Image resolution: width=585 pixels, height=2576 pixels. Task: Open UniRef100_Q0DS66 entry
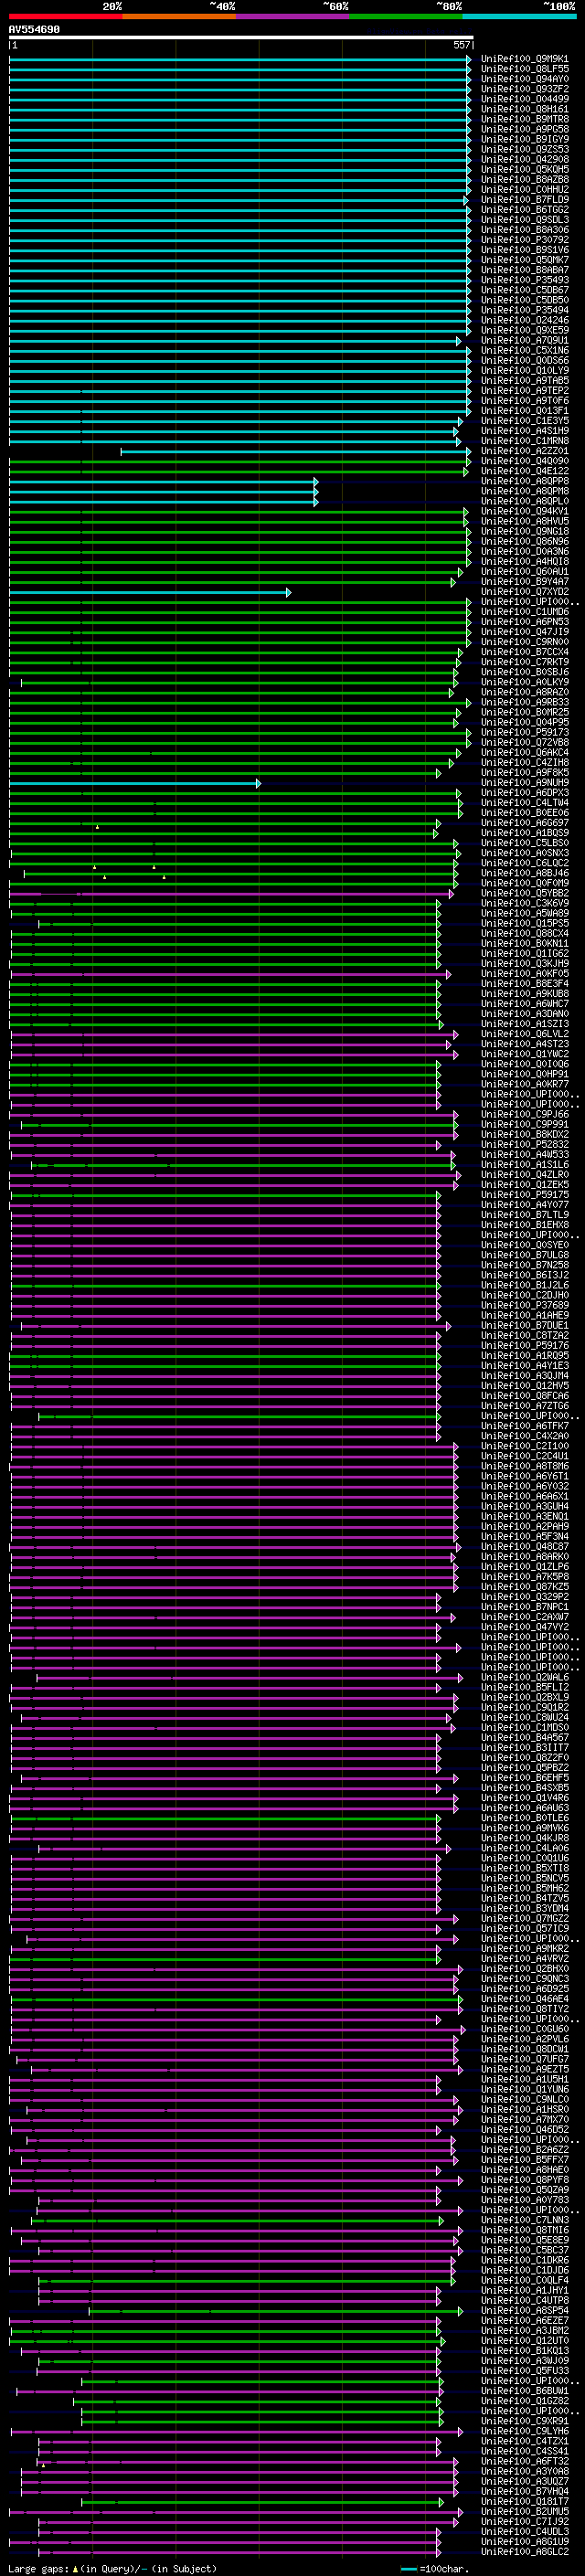(x=524, y=360)
